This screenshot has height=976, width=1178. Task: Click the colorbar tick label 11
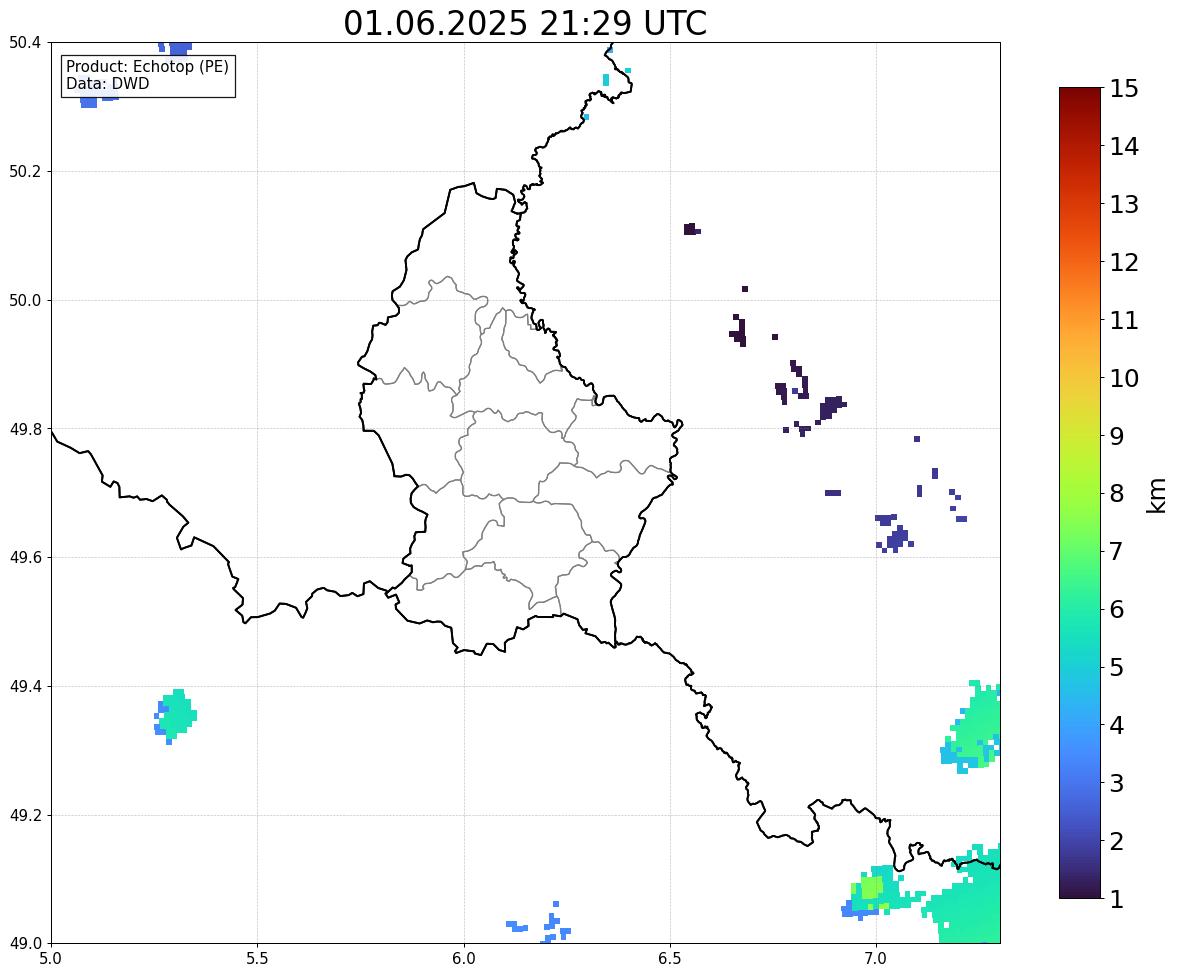1124,320
